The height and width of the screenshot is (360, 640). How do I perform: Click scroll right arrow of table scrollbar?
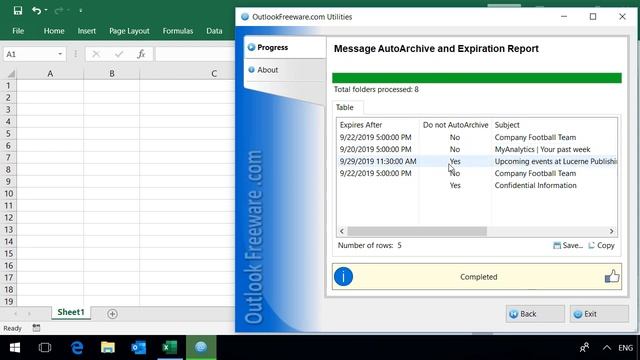pyautogui.click(x=611, y=231)
